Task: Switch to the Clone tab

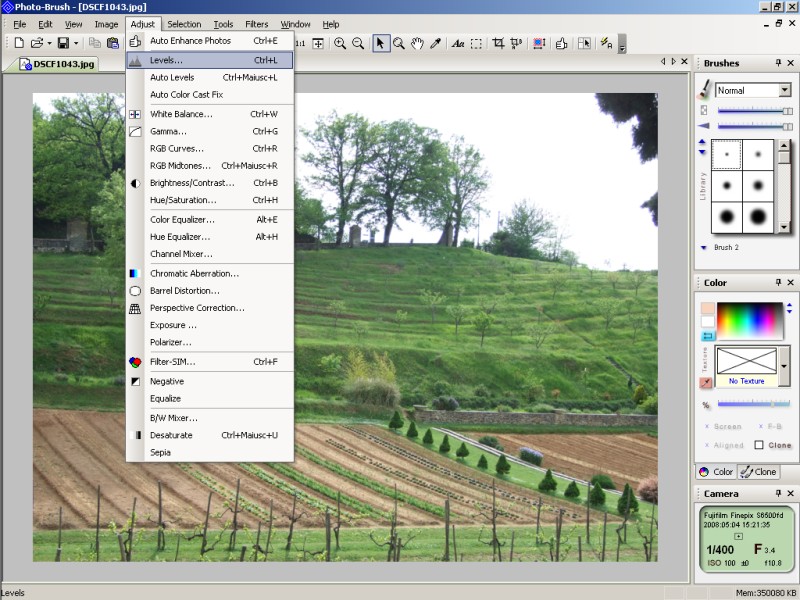Action: (759, 472)
